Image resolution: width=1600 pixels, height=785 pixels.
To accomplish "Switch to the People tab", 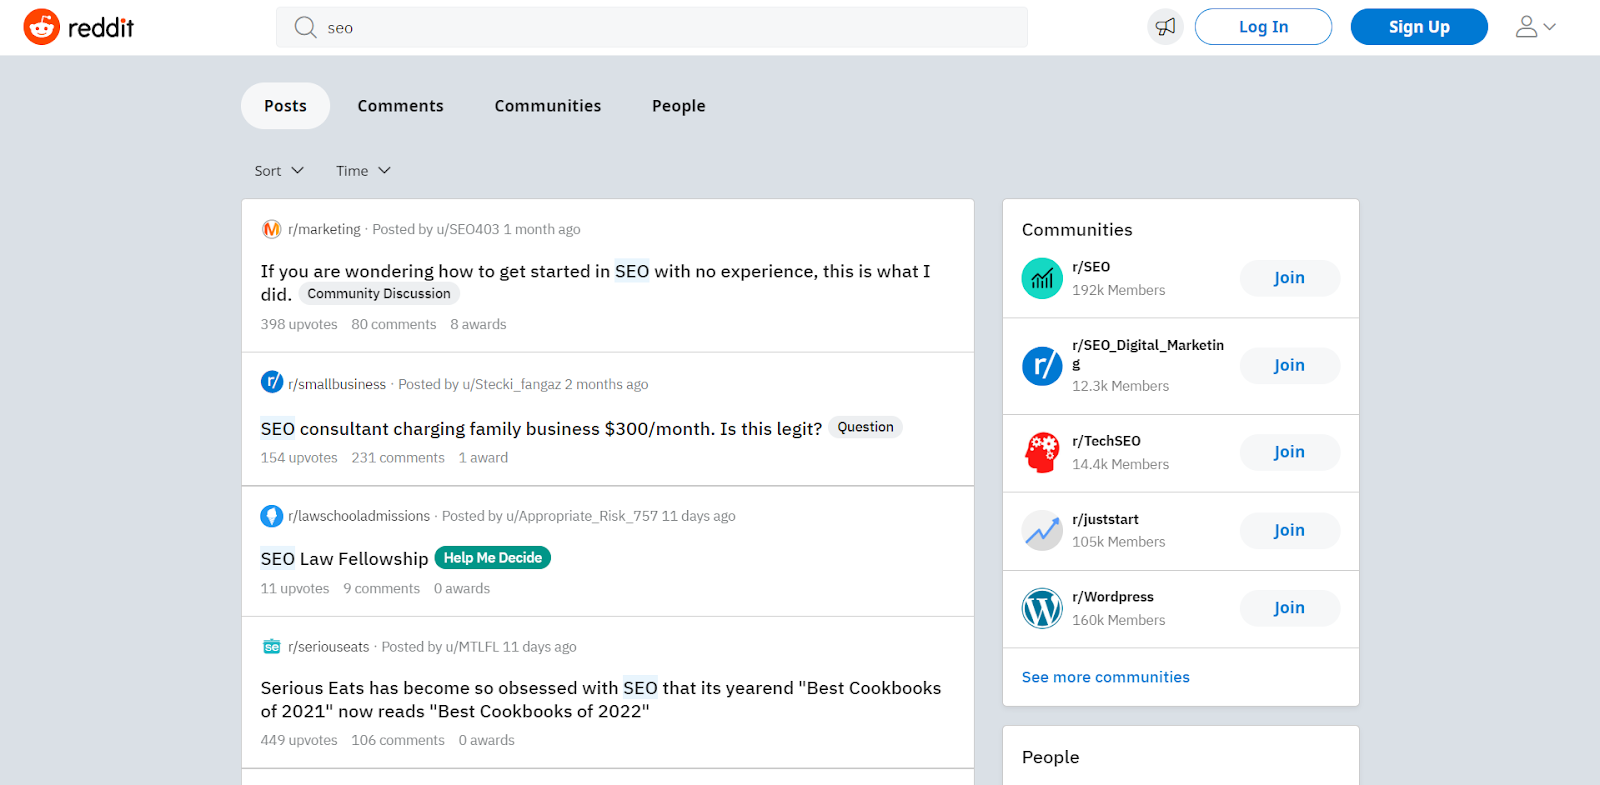I will point(679,106).
